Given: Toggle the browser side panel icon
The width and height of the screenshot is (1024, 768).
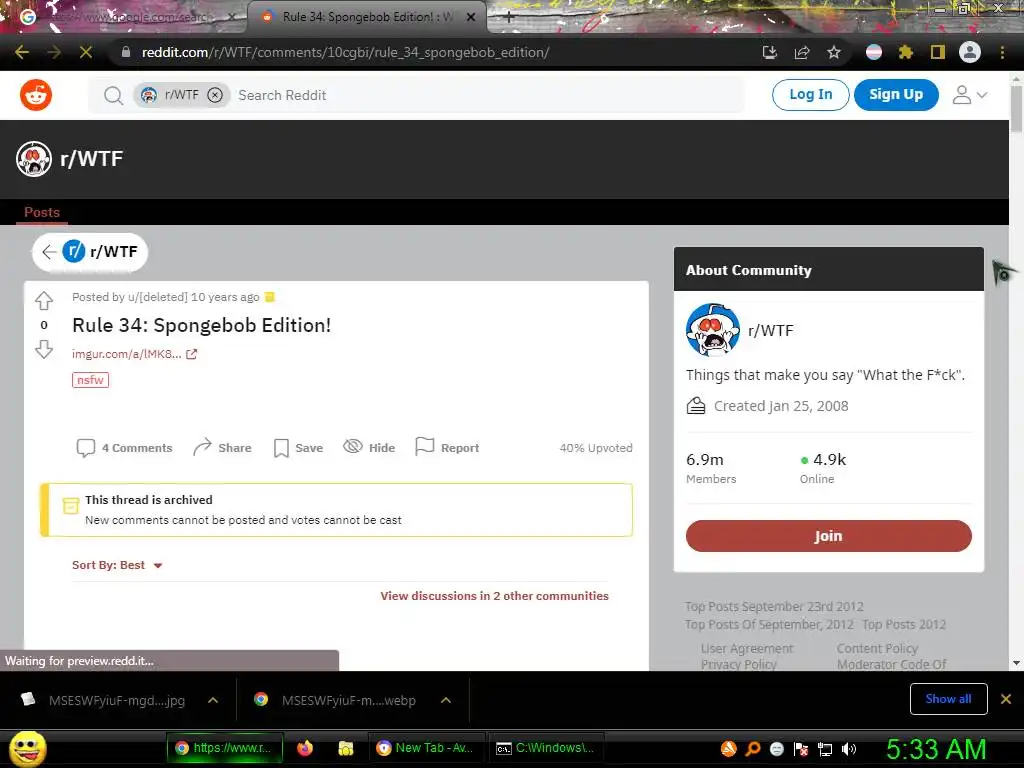Looking at the screenshot, I should (938, 52).
